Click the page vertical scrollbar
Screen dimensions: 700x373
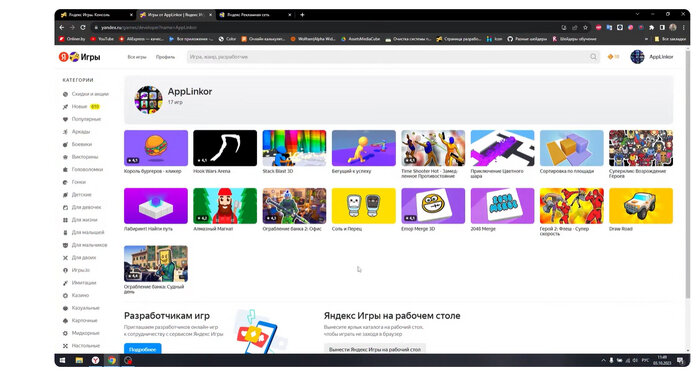click(687, 174)
